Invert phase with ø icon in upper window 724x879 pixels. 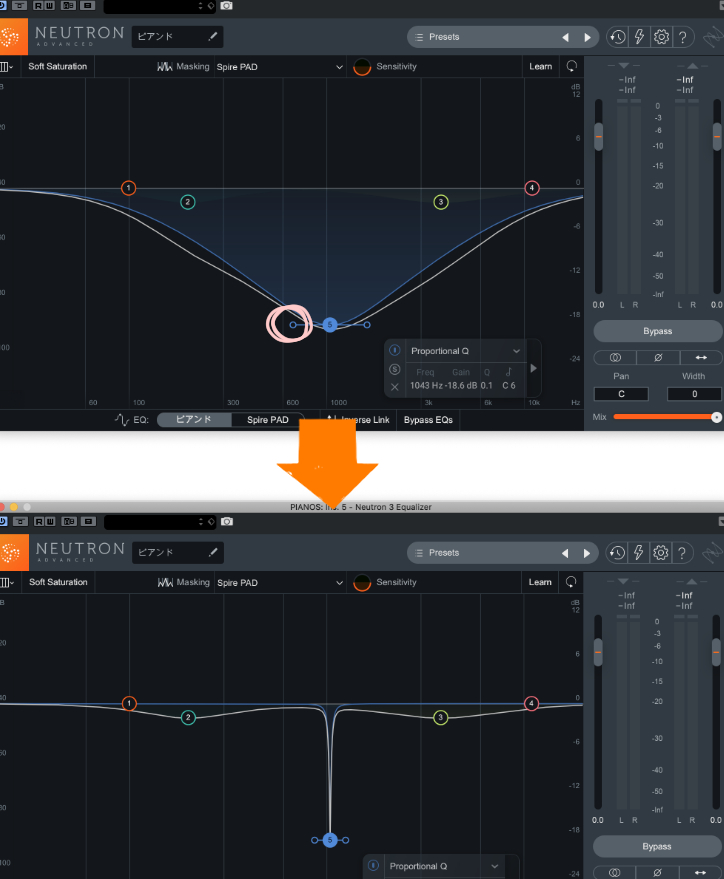click(x=658, y=358)
